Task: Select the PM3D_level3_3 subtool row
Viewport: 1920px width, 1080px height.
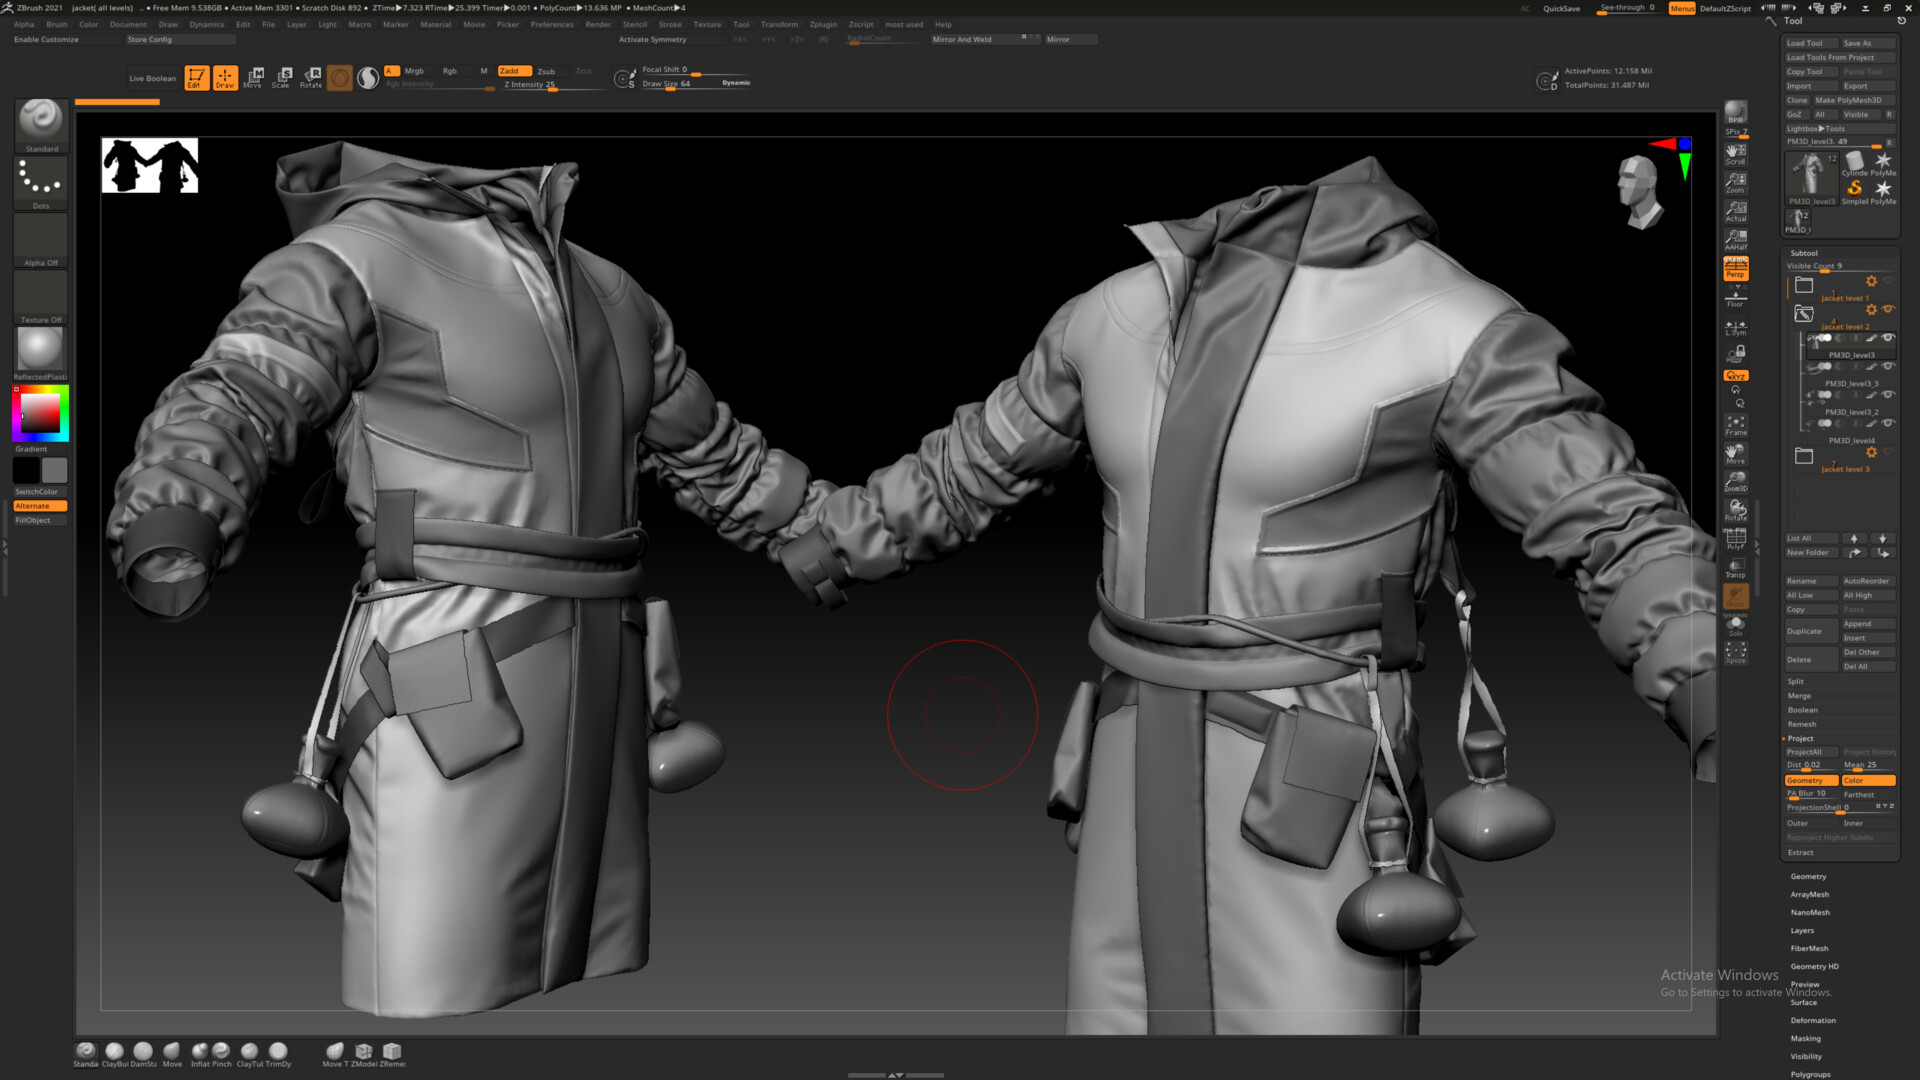Action: (1851, 383)
